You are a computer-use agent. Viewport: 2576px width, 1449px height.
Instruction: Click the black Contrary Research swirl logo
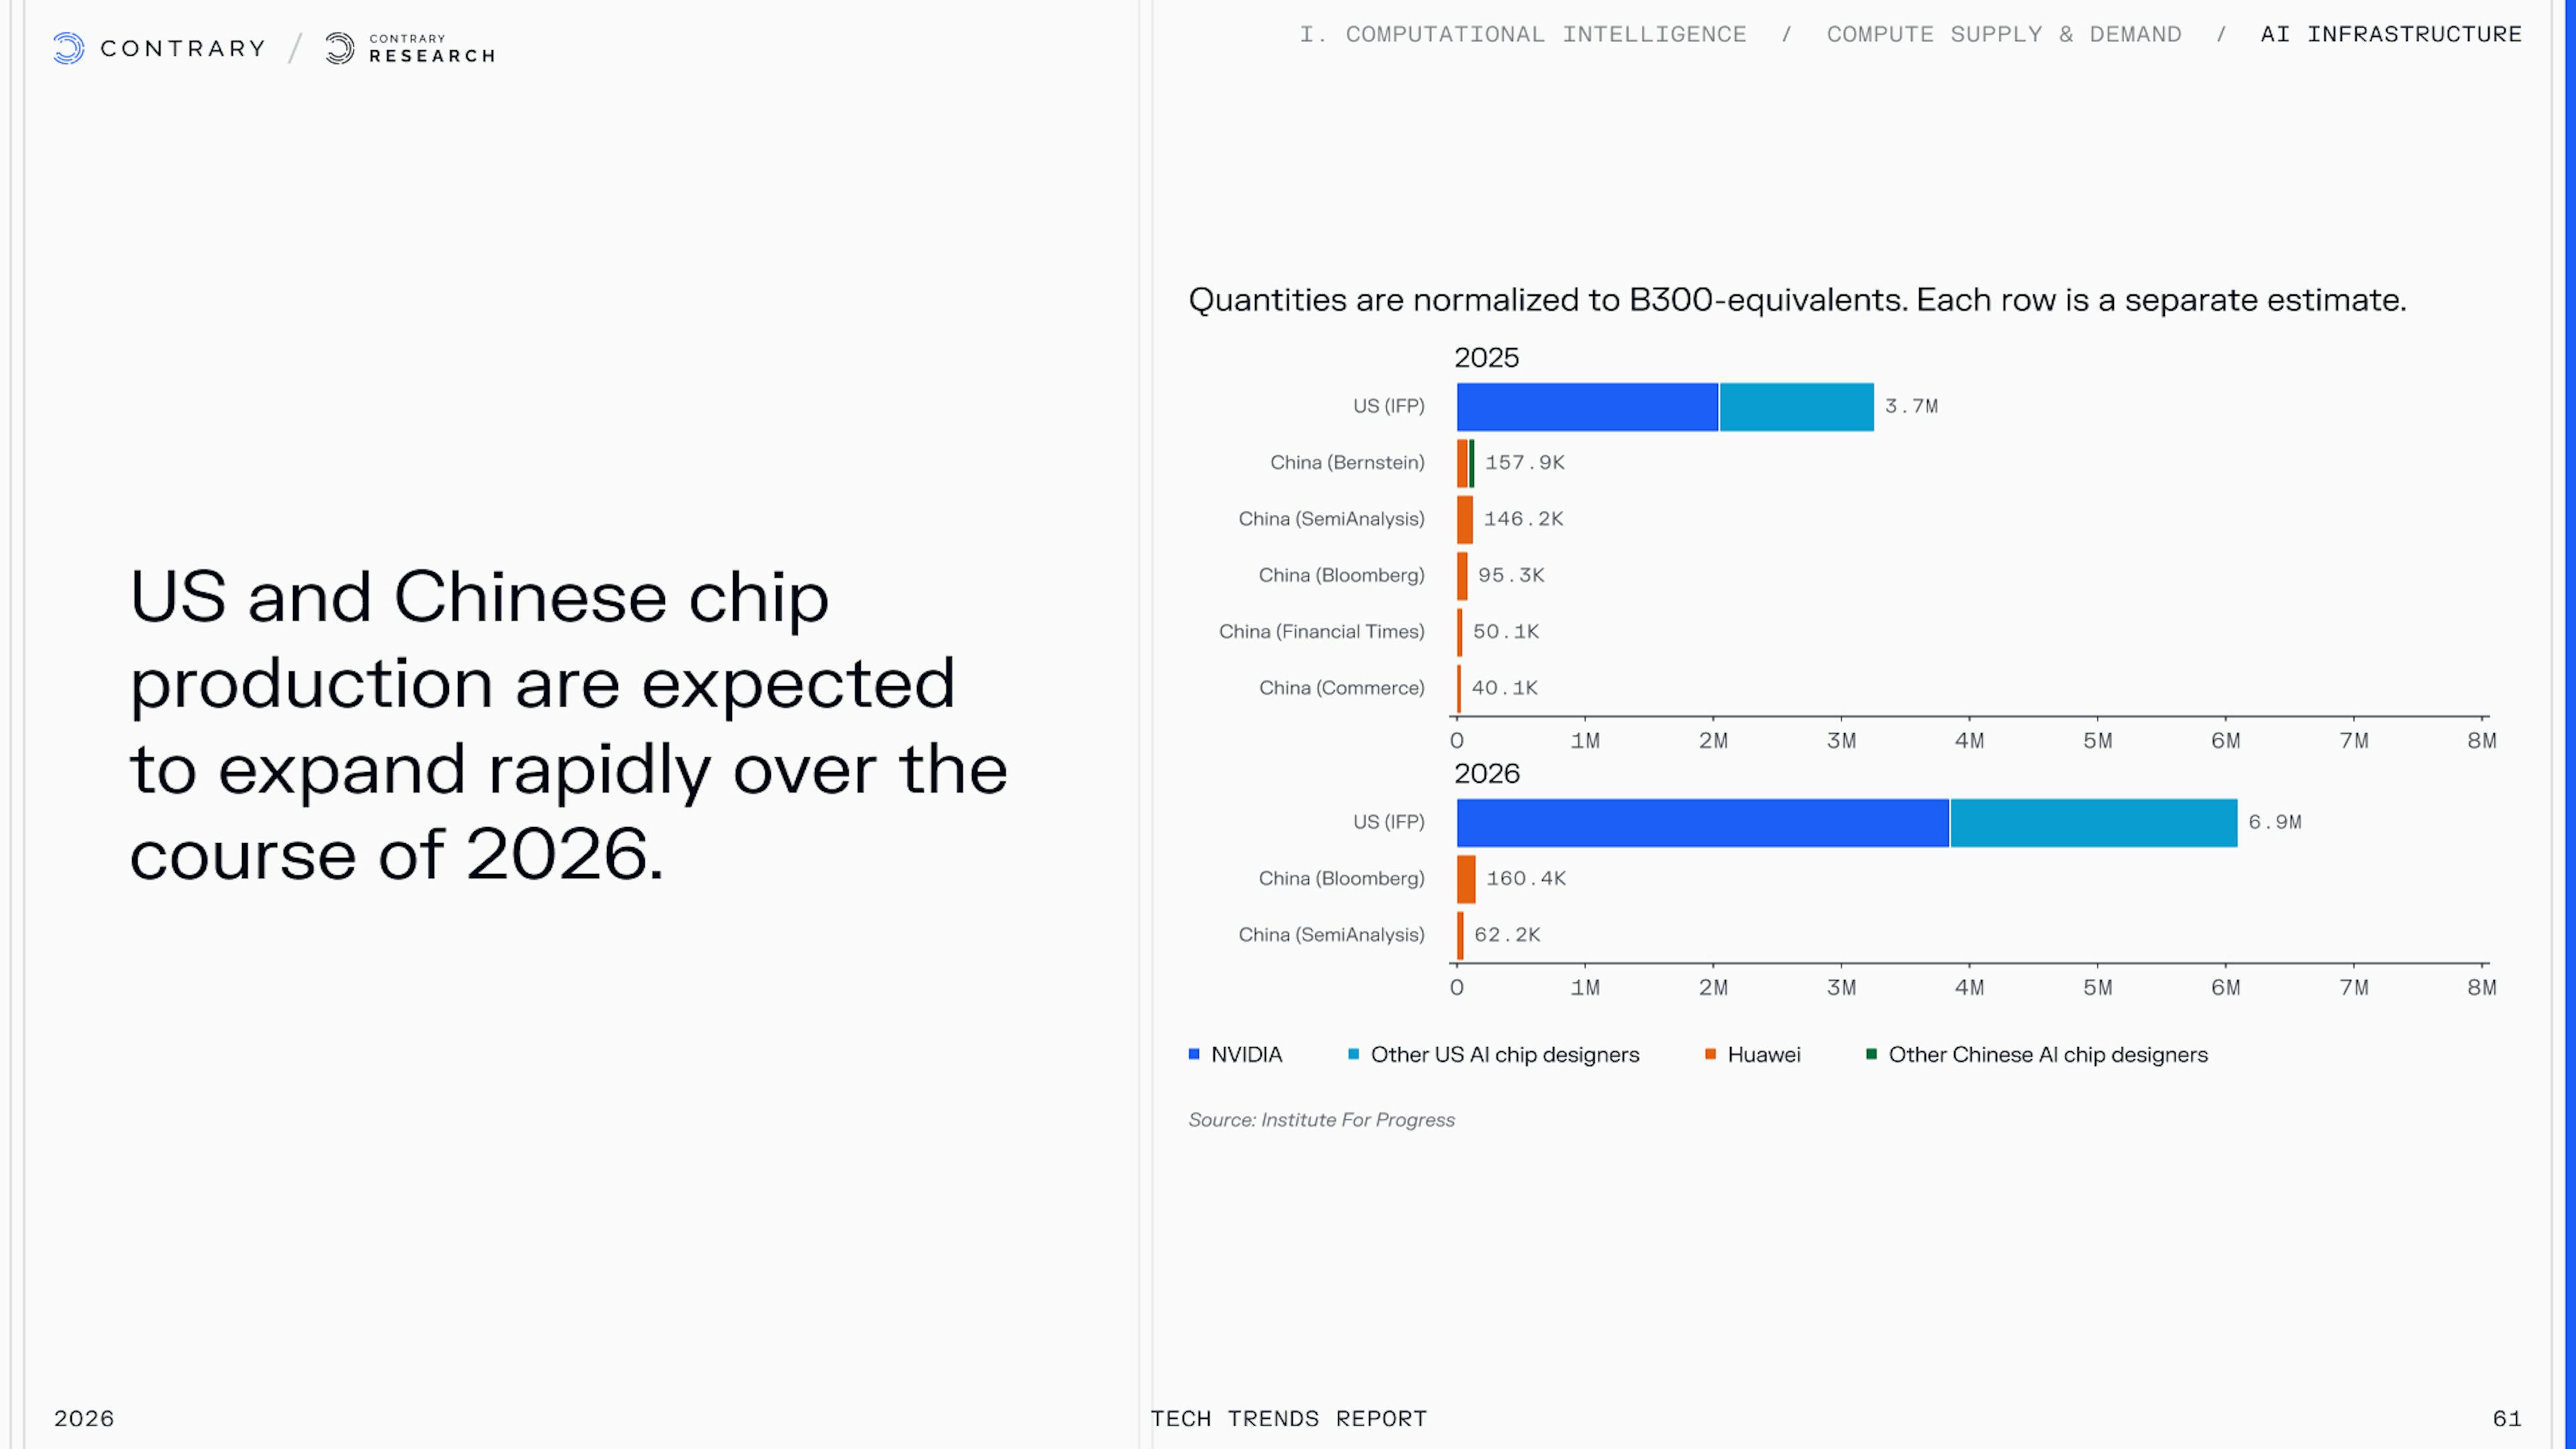coord(339,48)
